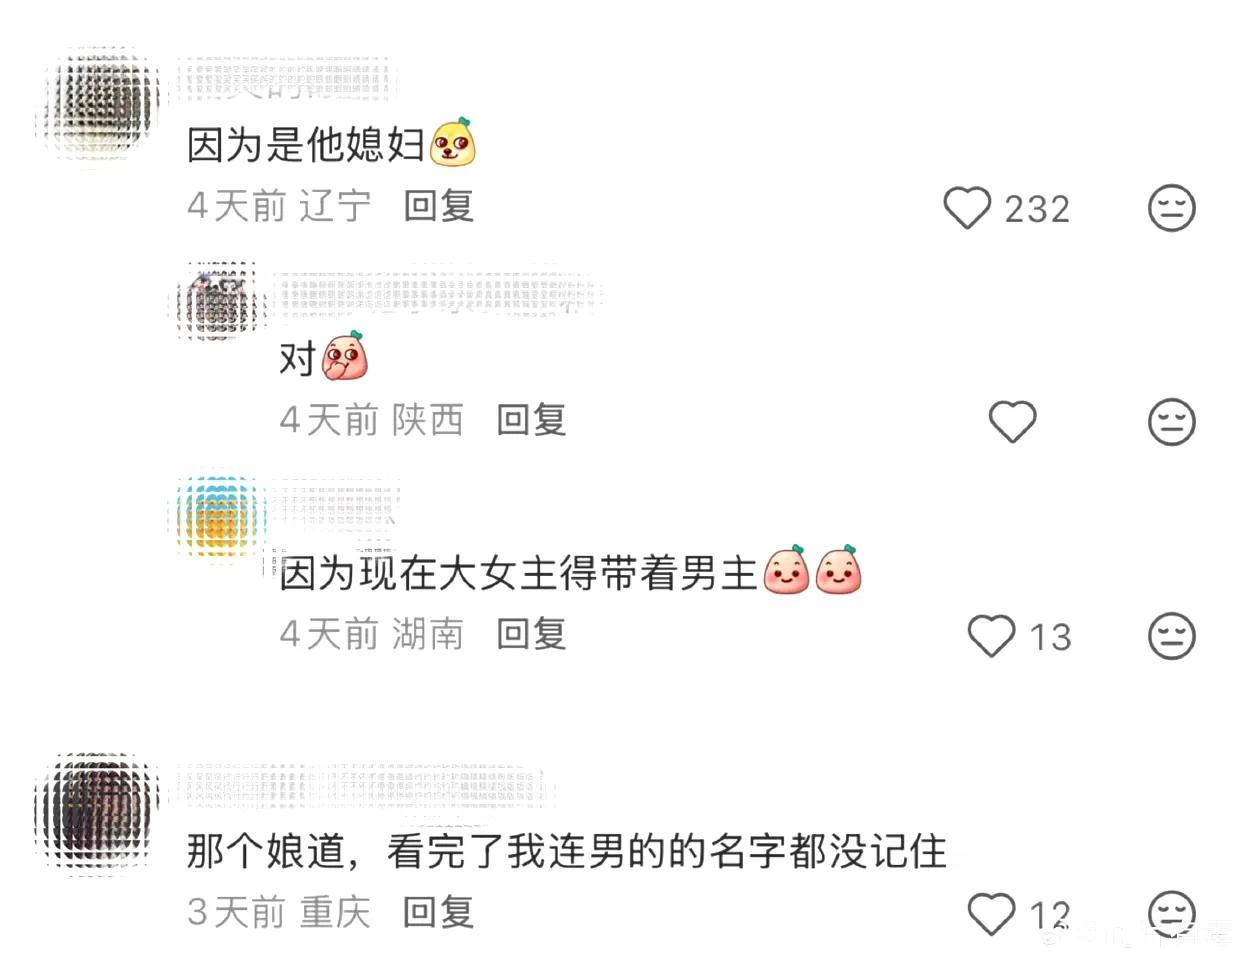Like the 因为现在大女主得带着男主 reply
This screenshot has height=960, width=1244.
[x=991, y=636]
